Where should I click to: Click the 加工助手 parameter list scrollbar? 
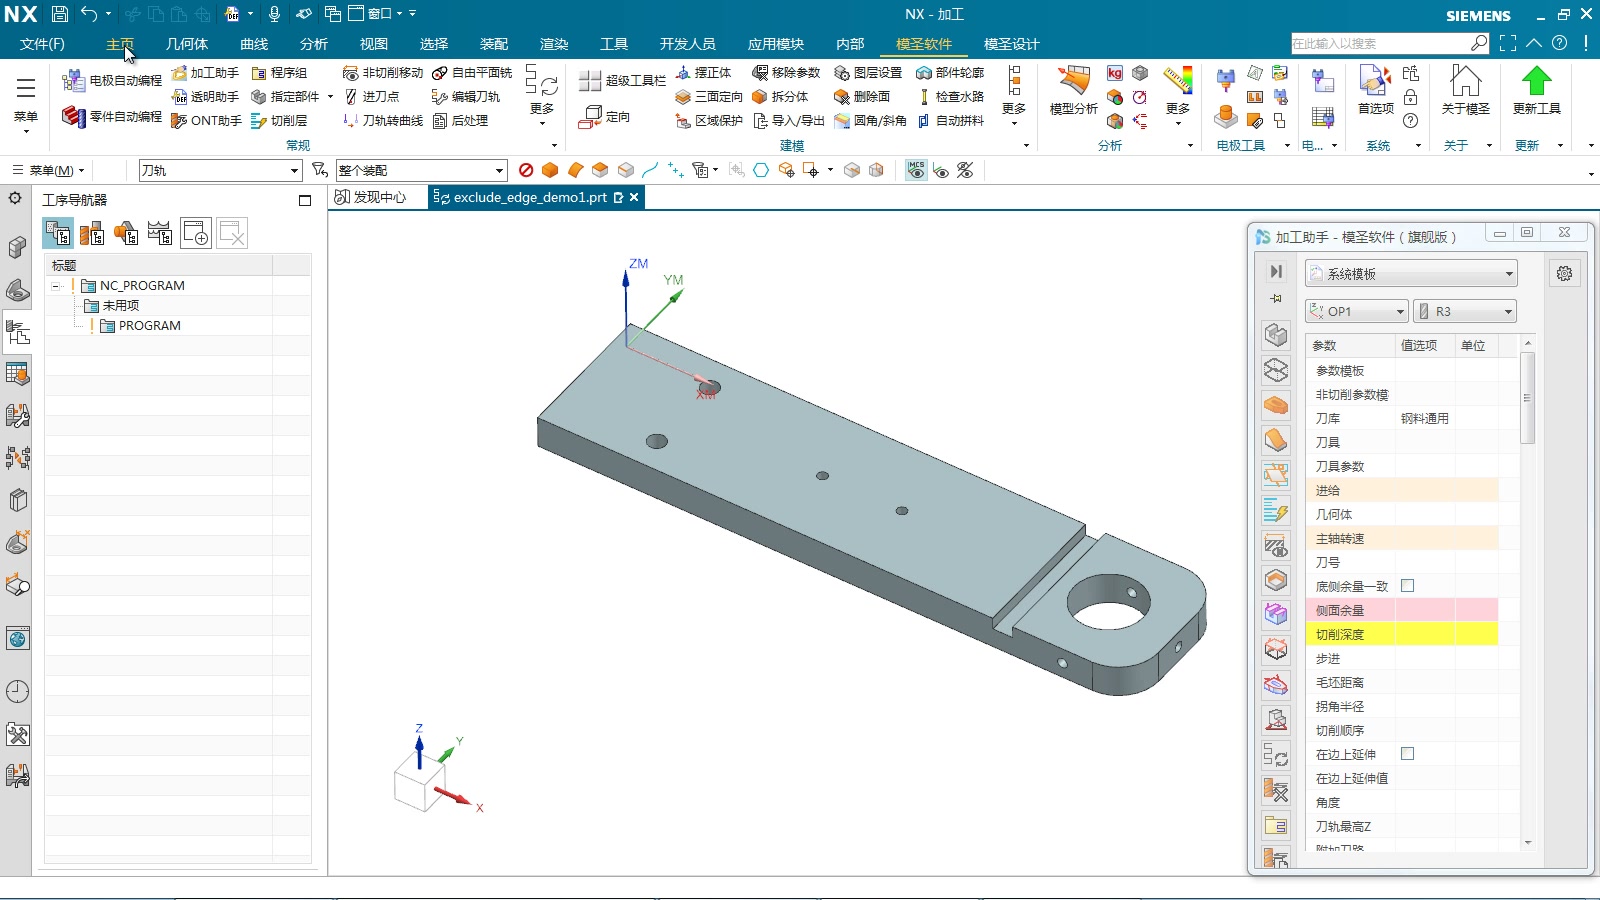pyautogui.click(x=1527, y=396)
